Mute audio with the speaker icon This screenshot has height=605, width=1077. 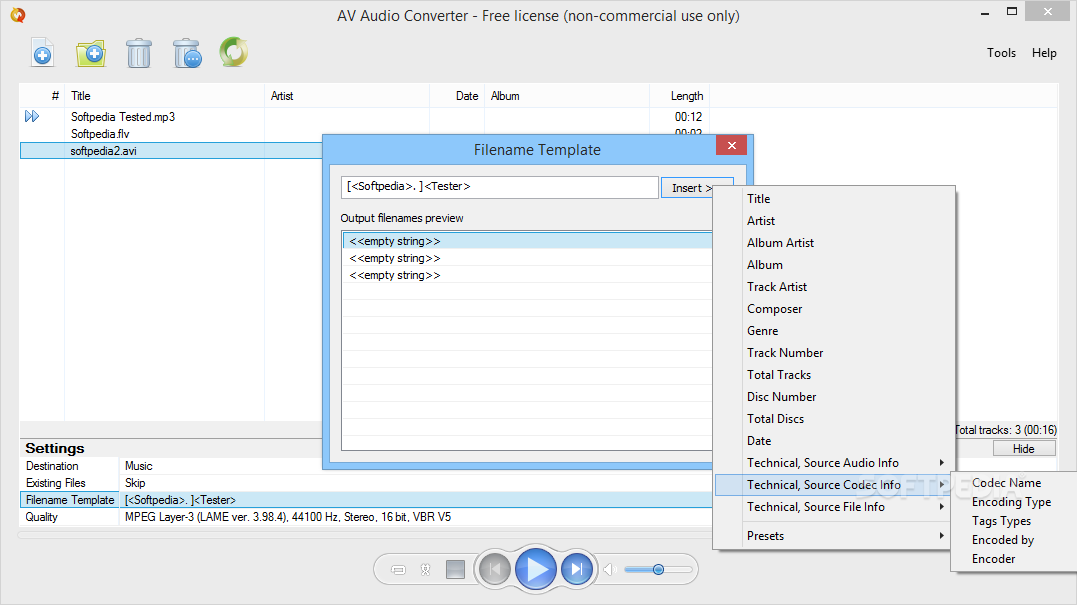[609, 569]
